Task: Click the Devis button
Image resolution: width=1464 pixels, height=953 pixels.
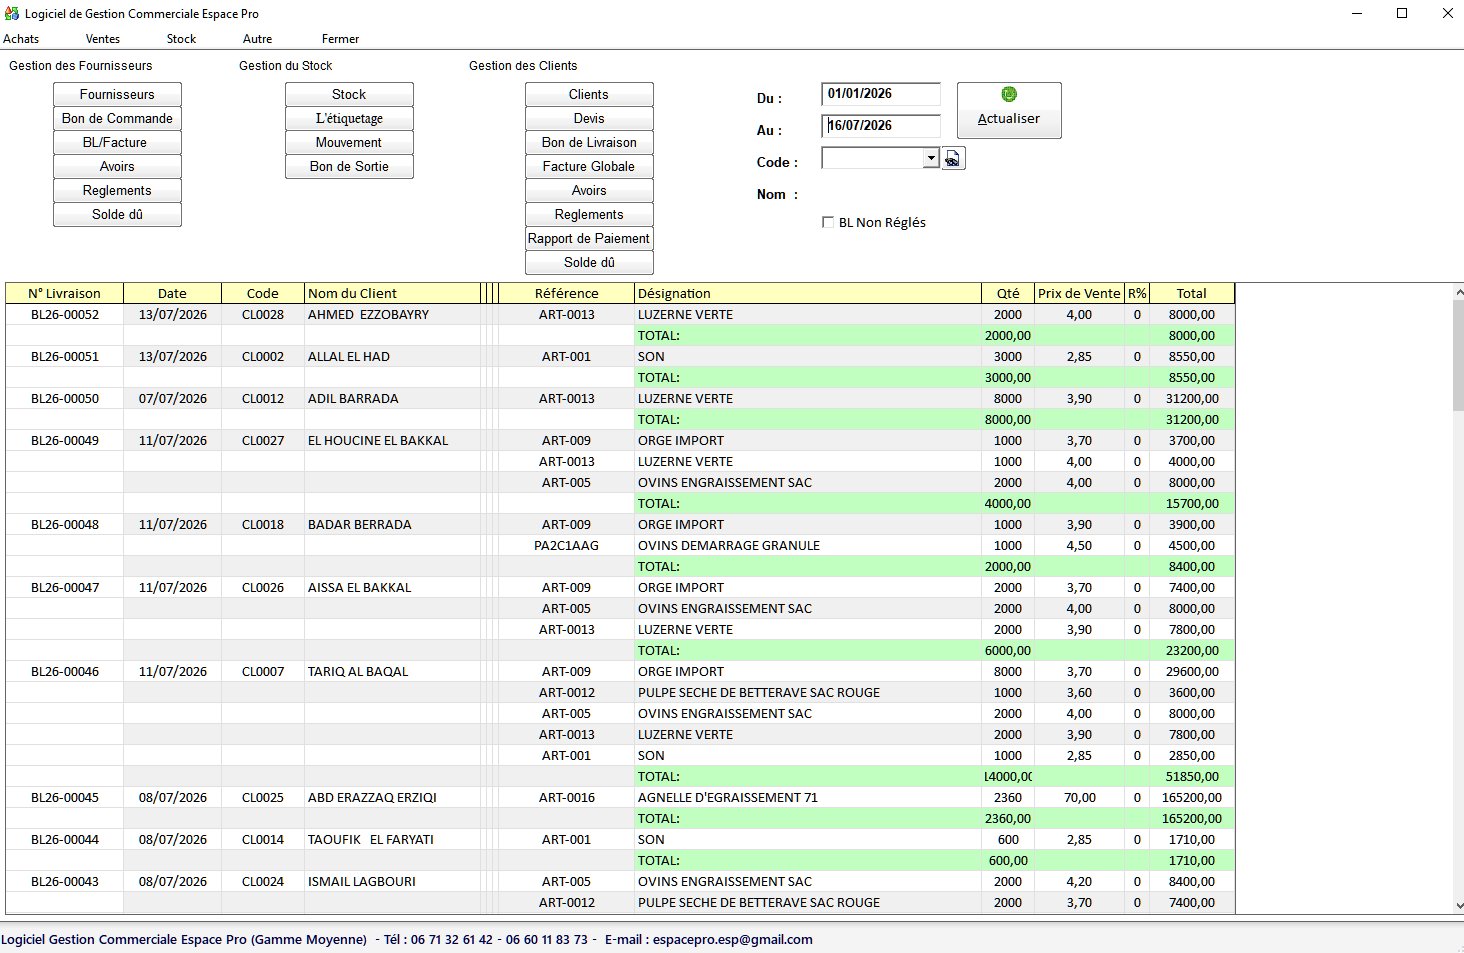Action: point(589,118)
